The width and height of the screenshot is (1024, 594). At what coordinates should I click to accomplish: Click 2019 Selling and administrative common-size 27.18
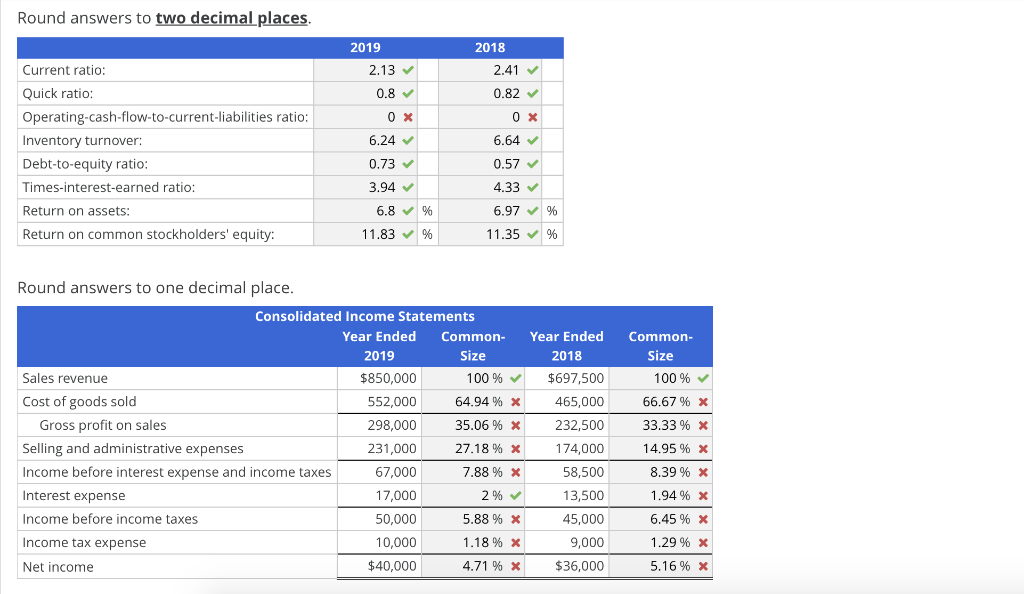[473, 449]
